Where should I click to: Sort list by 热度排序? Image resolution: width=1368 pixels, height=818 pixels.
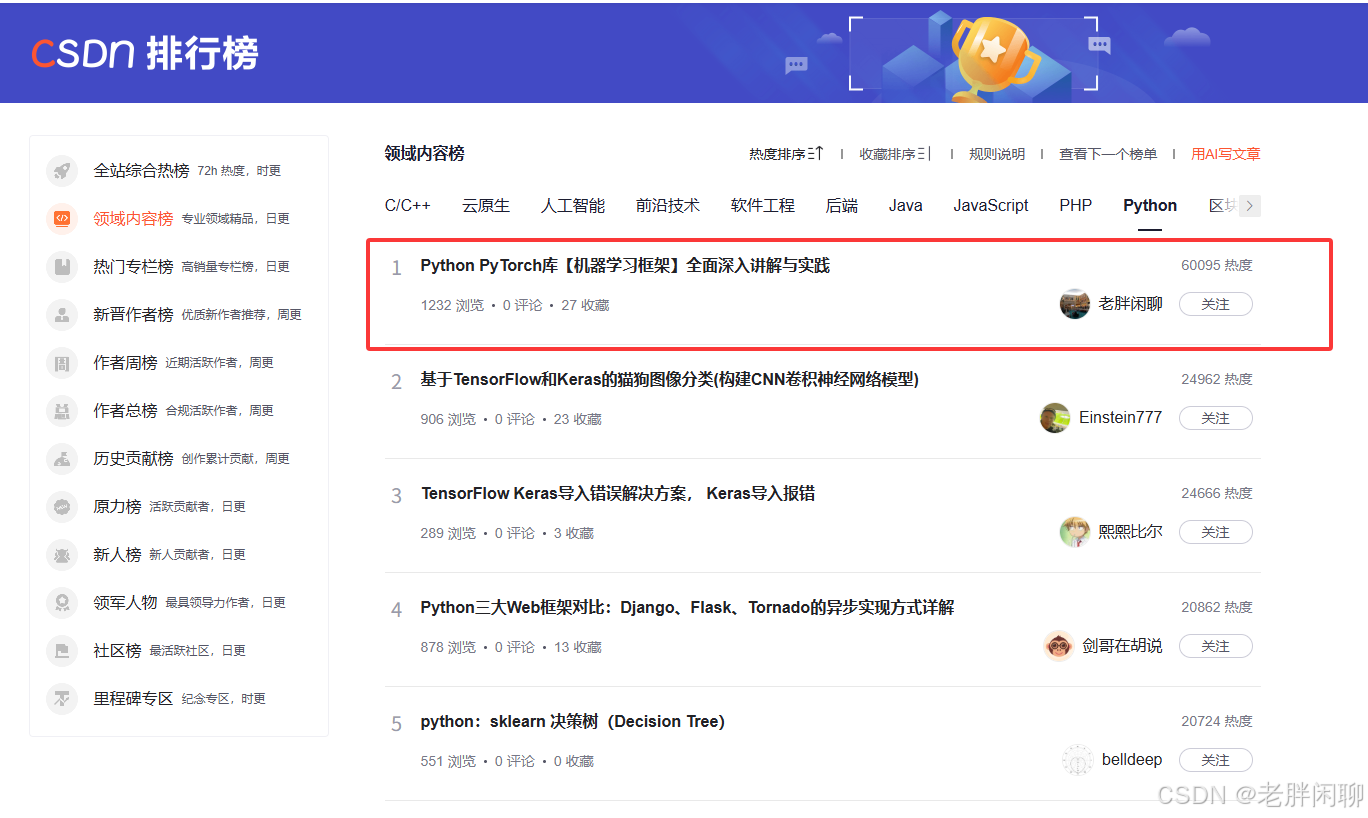click(786, 154)
